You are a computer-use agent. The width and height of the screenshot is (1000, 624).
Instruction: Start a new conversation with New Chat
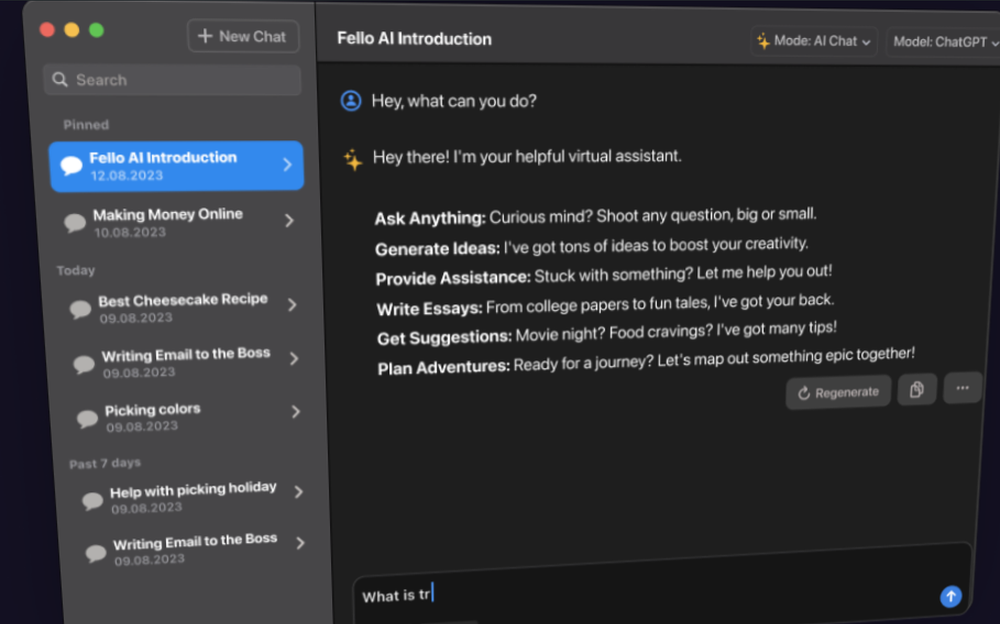243,36
